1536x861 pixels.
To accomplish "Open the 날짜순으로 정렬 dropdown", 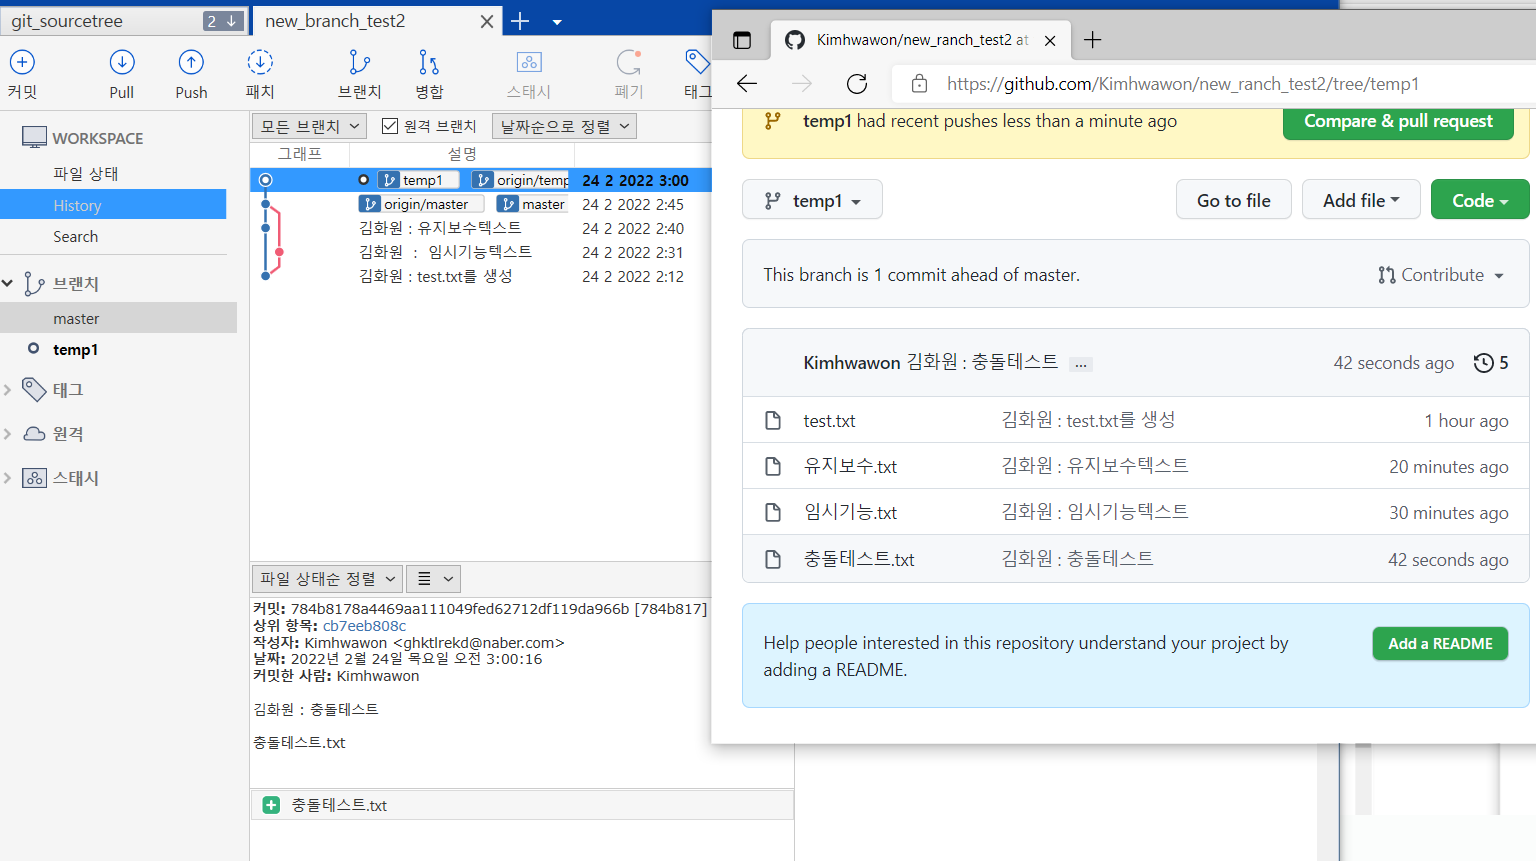I will tap(565, 126).
